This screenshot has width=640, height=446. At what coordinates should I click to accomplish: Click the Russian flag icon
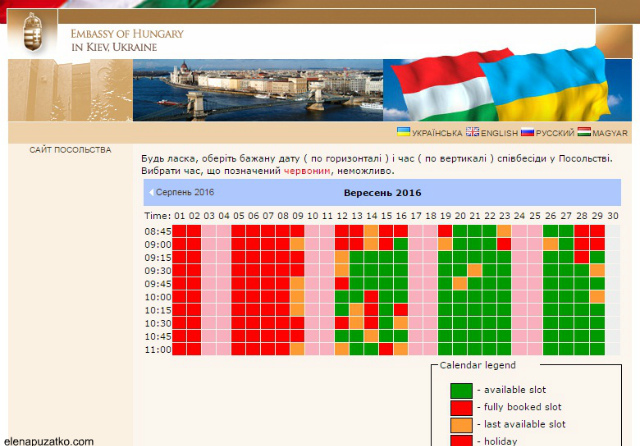tap(527, 131)
